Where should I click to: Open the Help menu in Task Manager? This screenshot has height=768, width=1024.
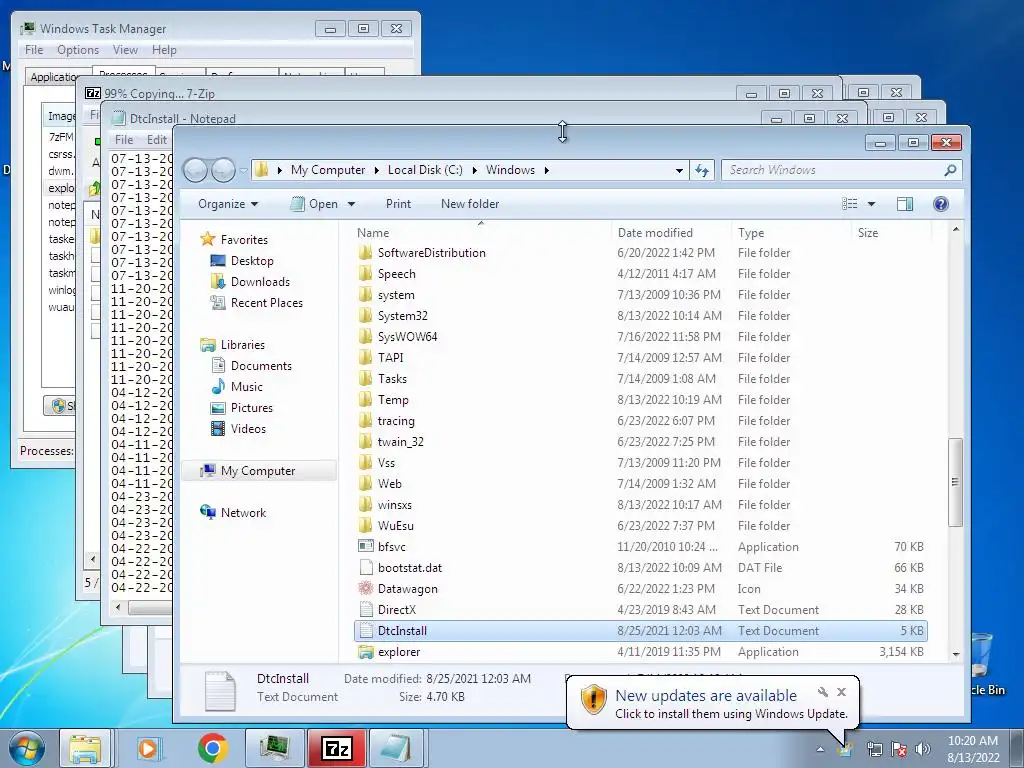[x=164, y=50]
